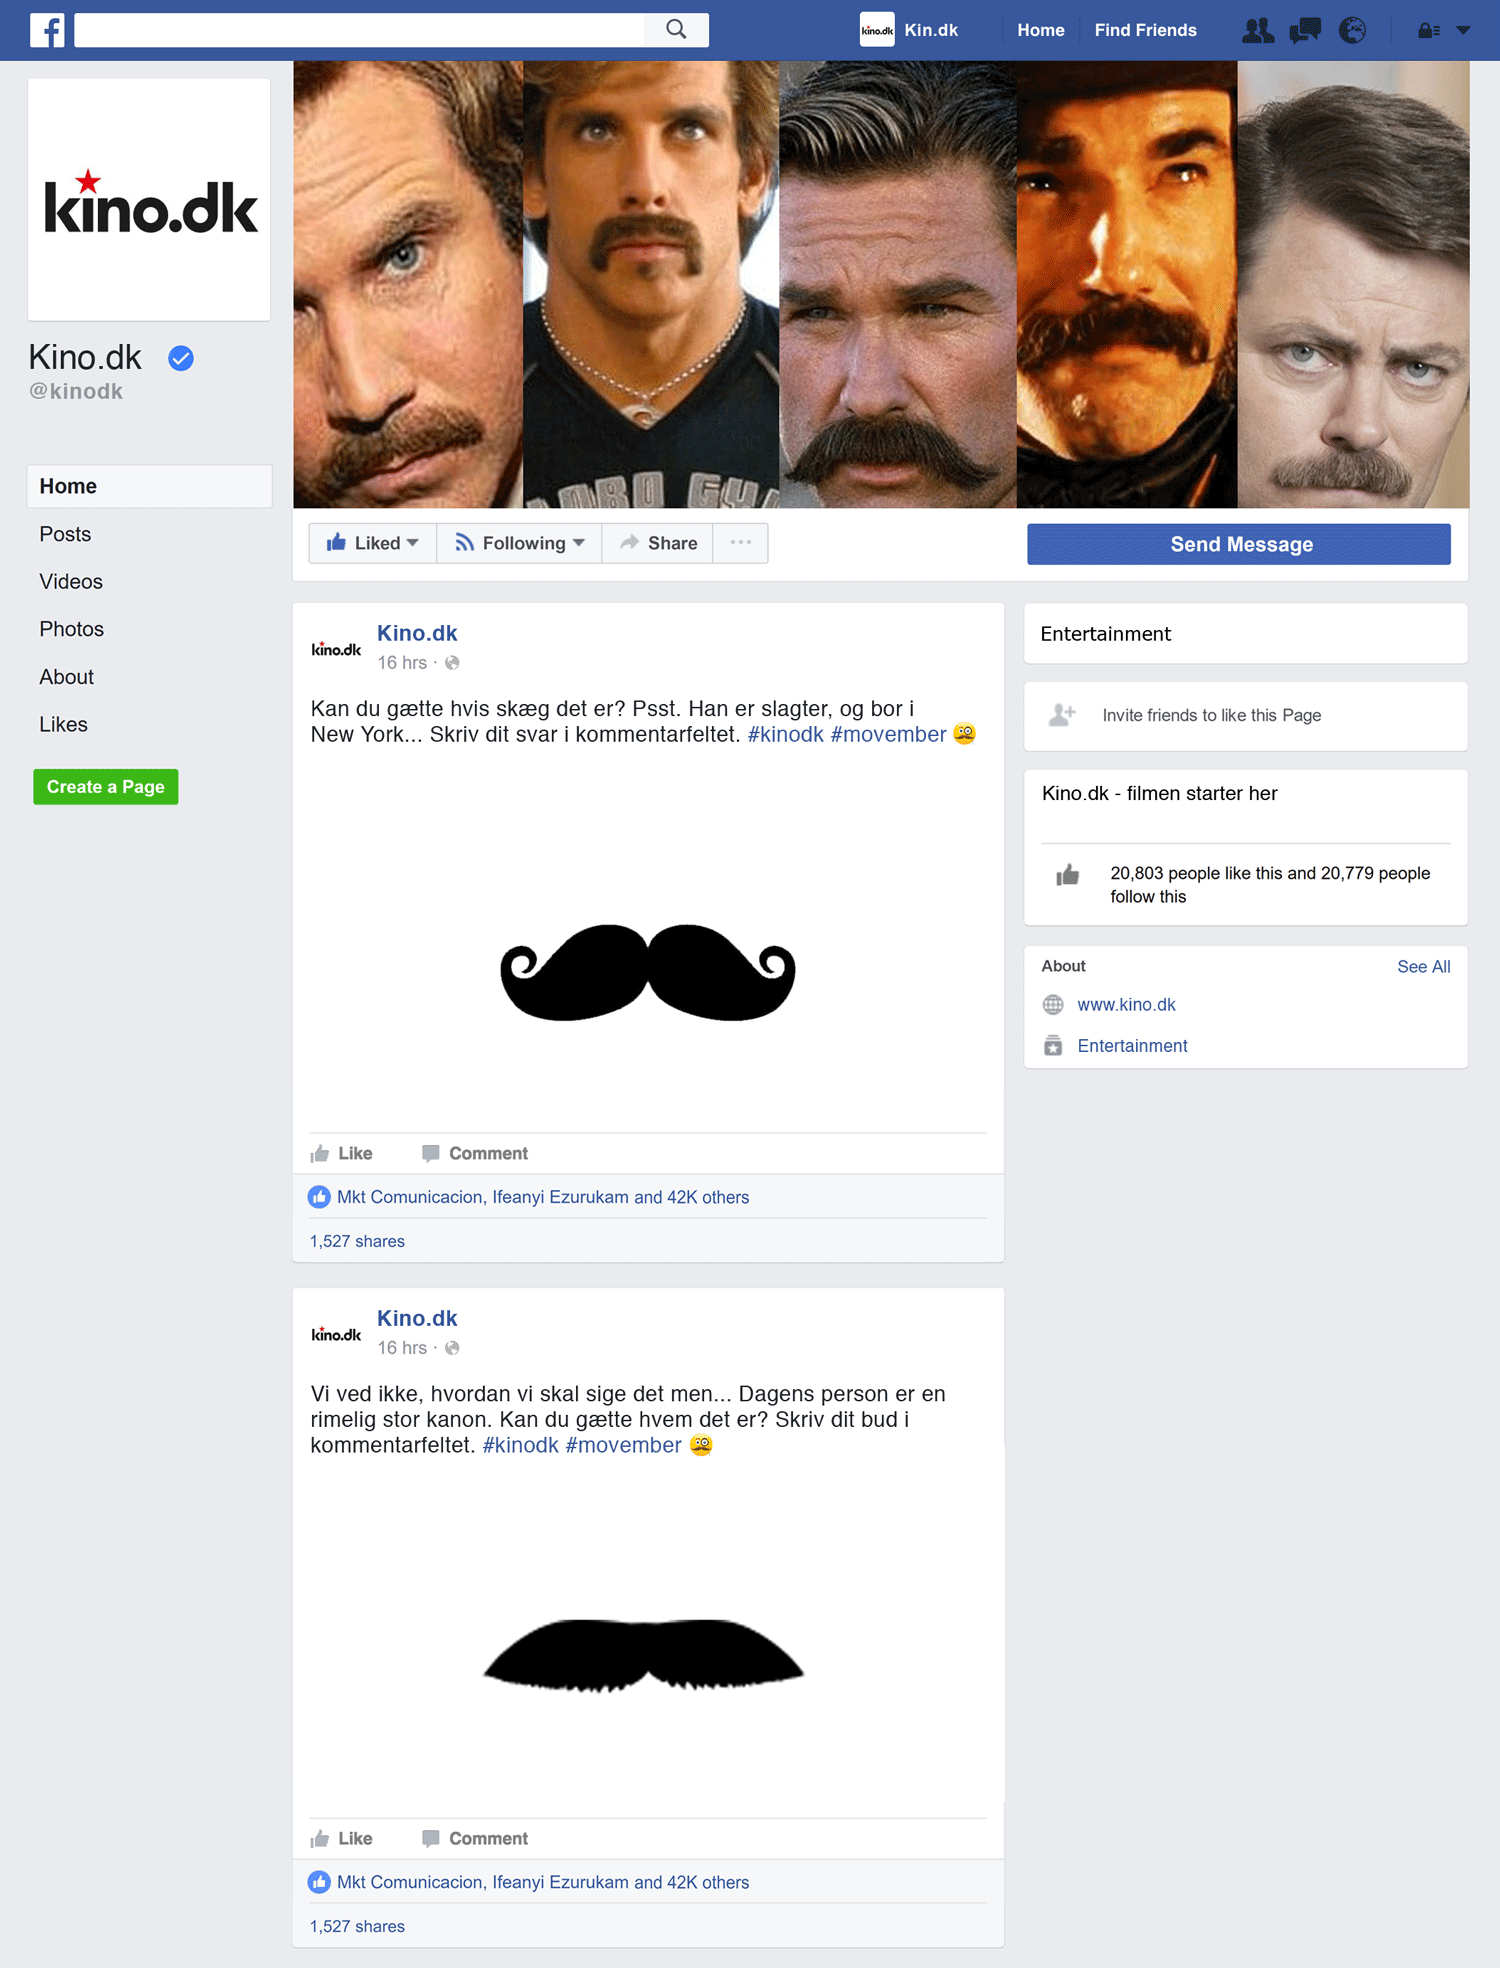Comment on the first moustache post
1500x1968 pixels.
pos(475,1153)
